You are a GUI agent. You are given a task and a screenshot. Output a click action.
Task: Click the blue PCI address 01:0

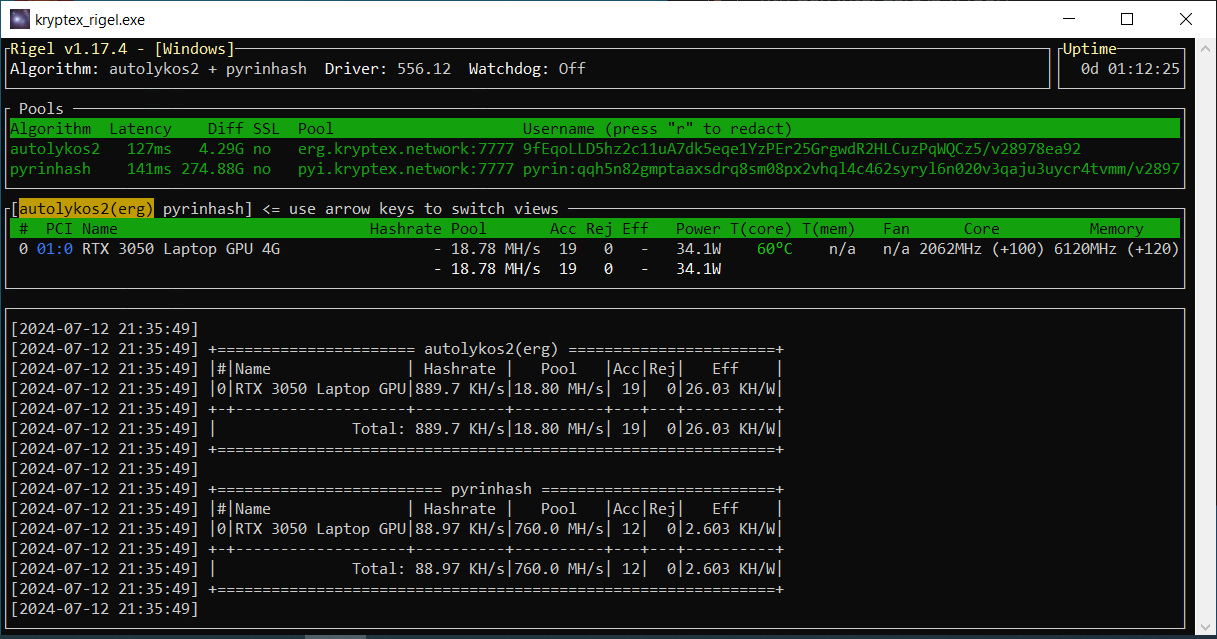[x=55, y=248]
